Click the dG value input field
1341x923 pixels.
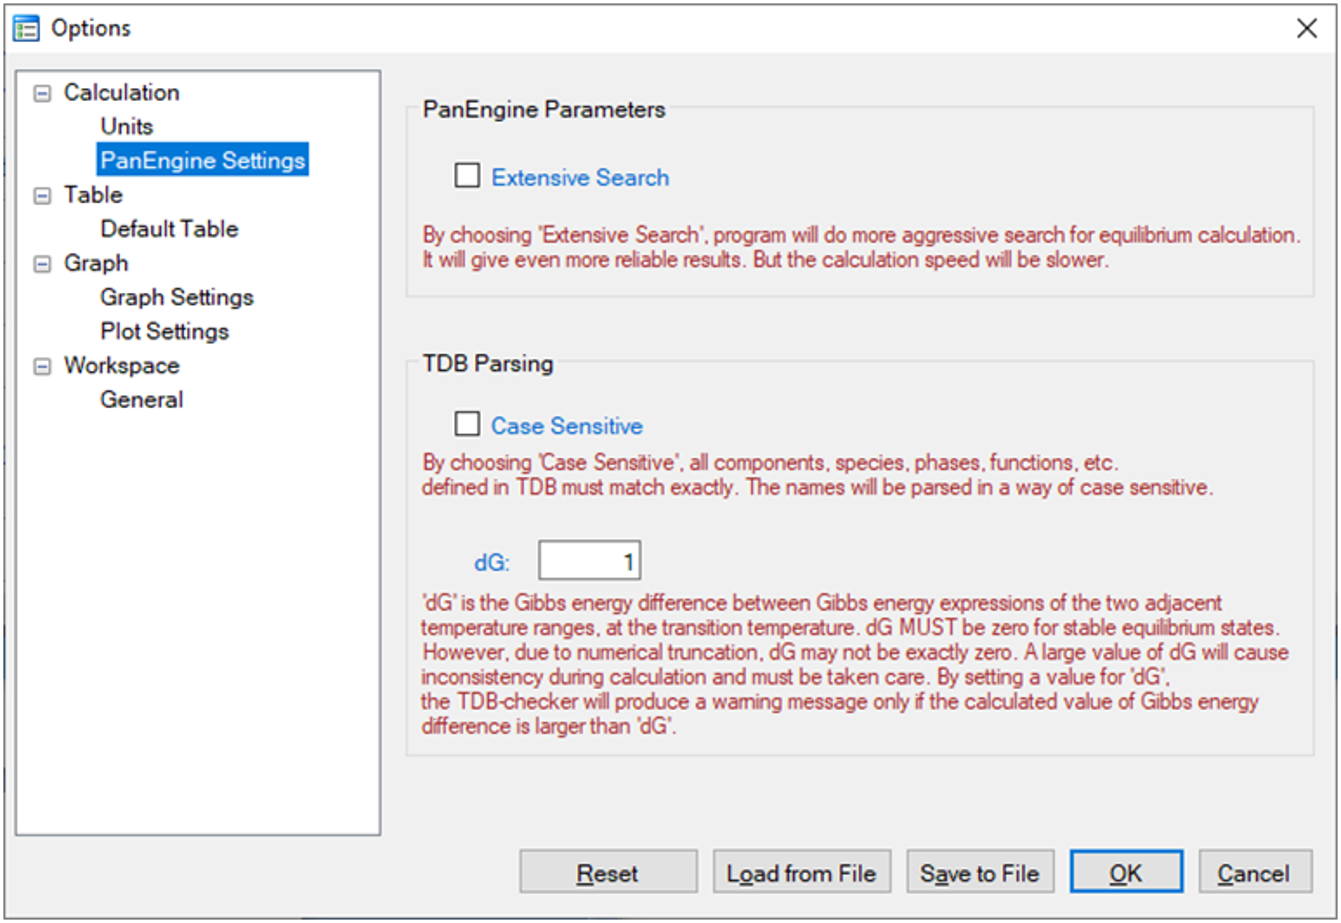tap(589, 562)
